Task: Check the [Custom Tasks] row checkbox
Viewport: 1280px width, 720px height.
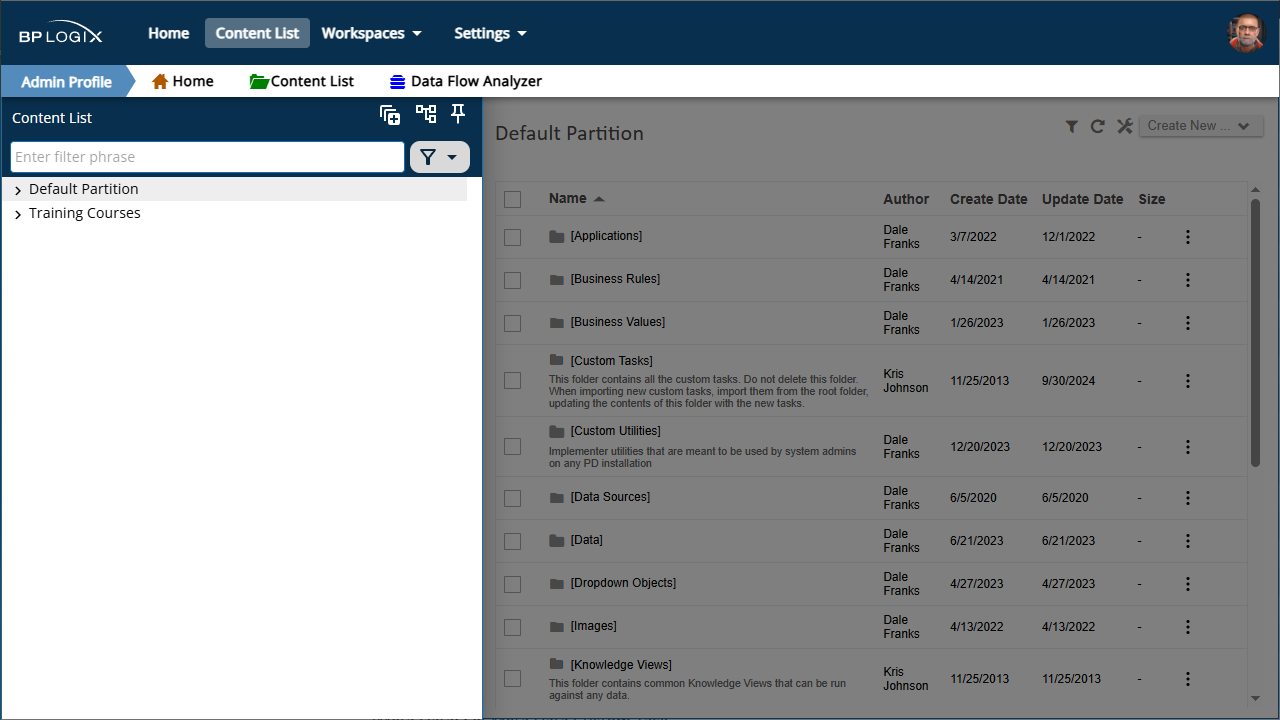Action: [x=513, y=380]
